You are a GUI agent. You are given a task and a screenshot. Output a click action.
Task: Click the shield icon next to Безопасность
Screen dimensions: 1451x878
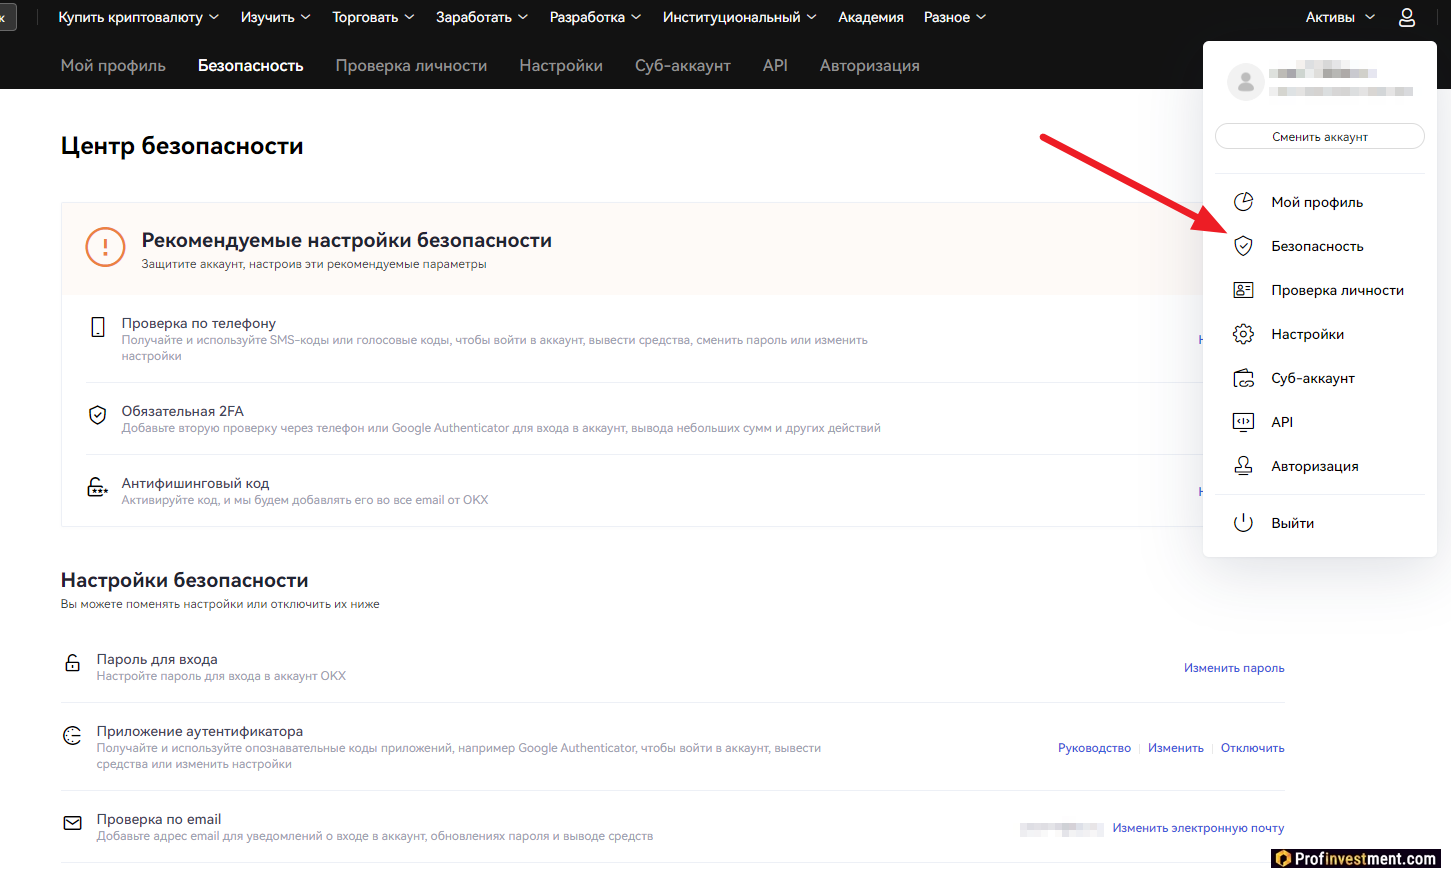1243,246
